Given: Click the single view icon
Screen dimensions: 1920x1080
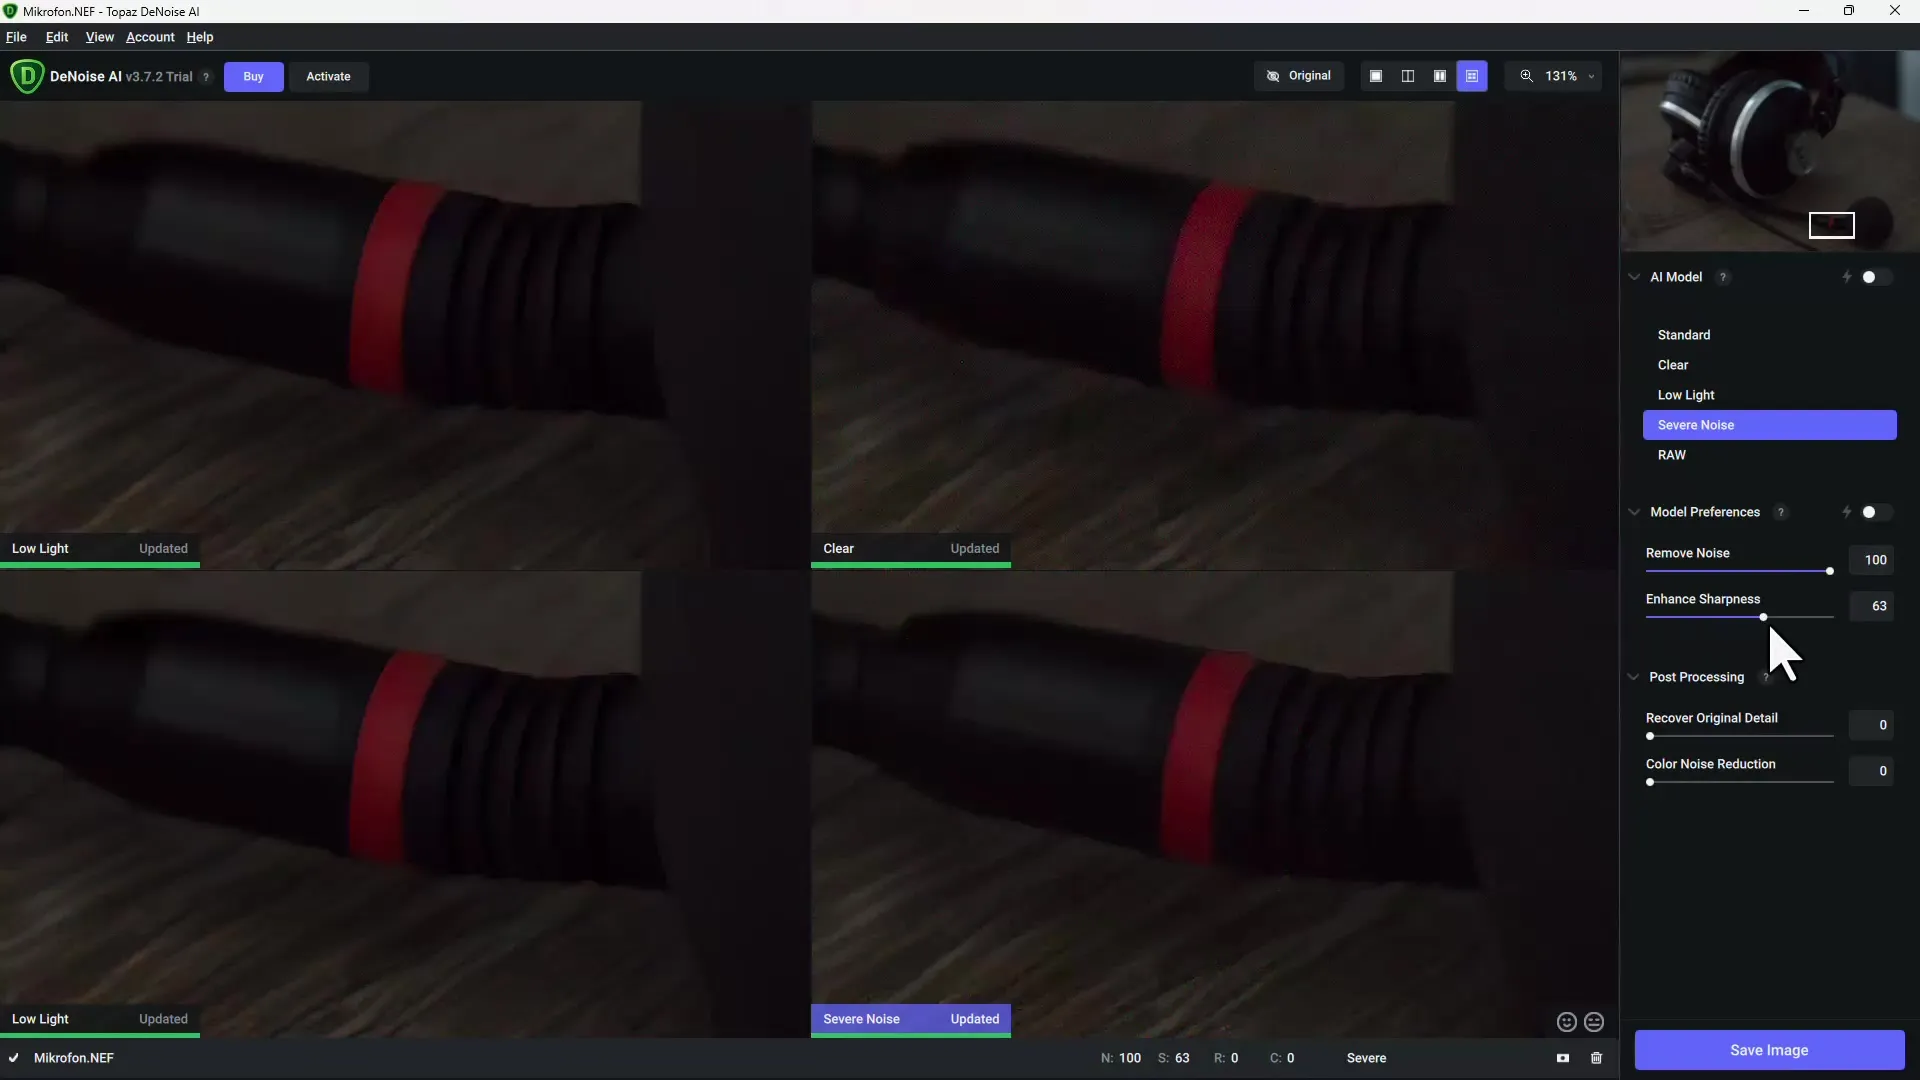Looking at the screenshot, I should tap(1375, 75).
